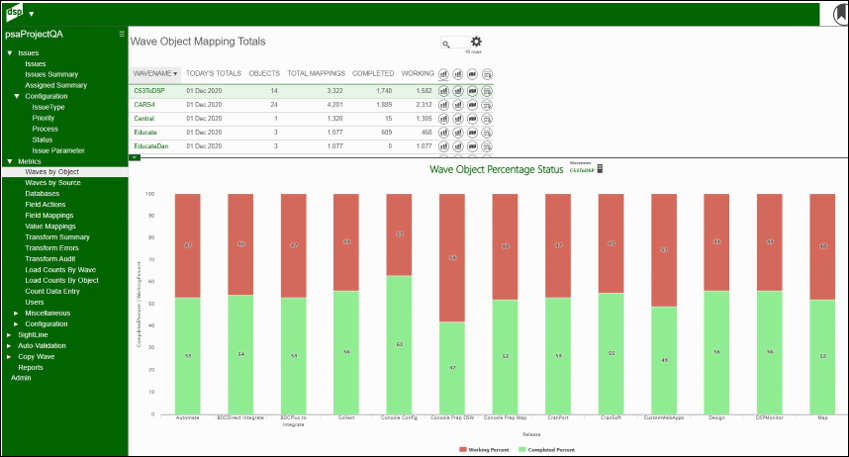Select Waves by Source menu item
The height and width of the screenshot is (457, 849).
click(53, 182)
